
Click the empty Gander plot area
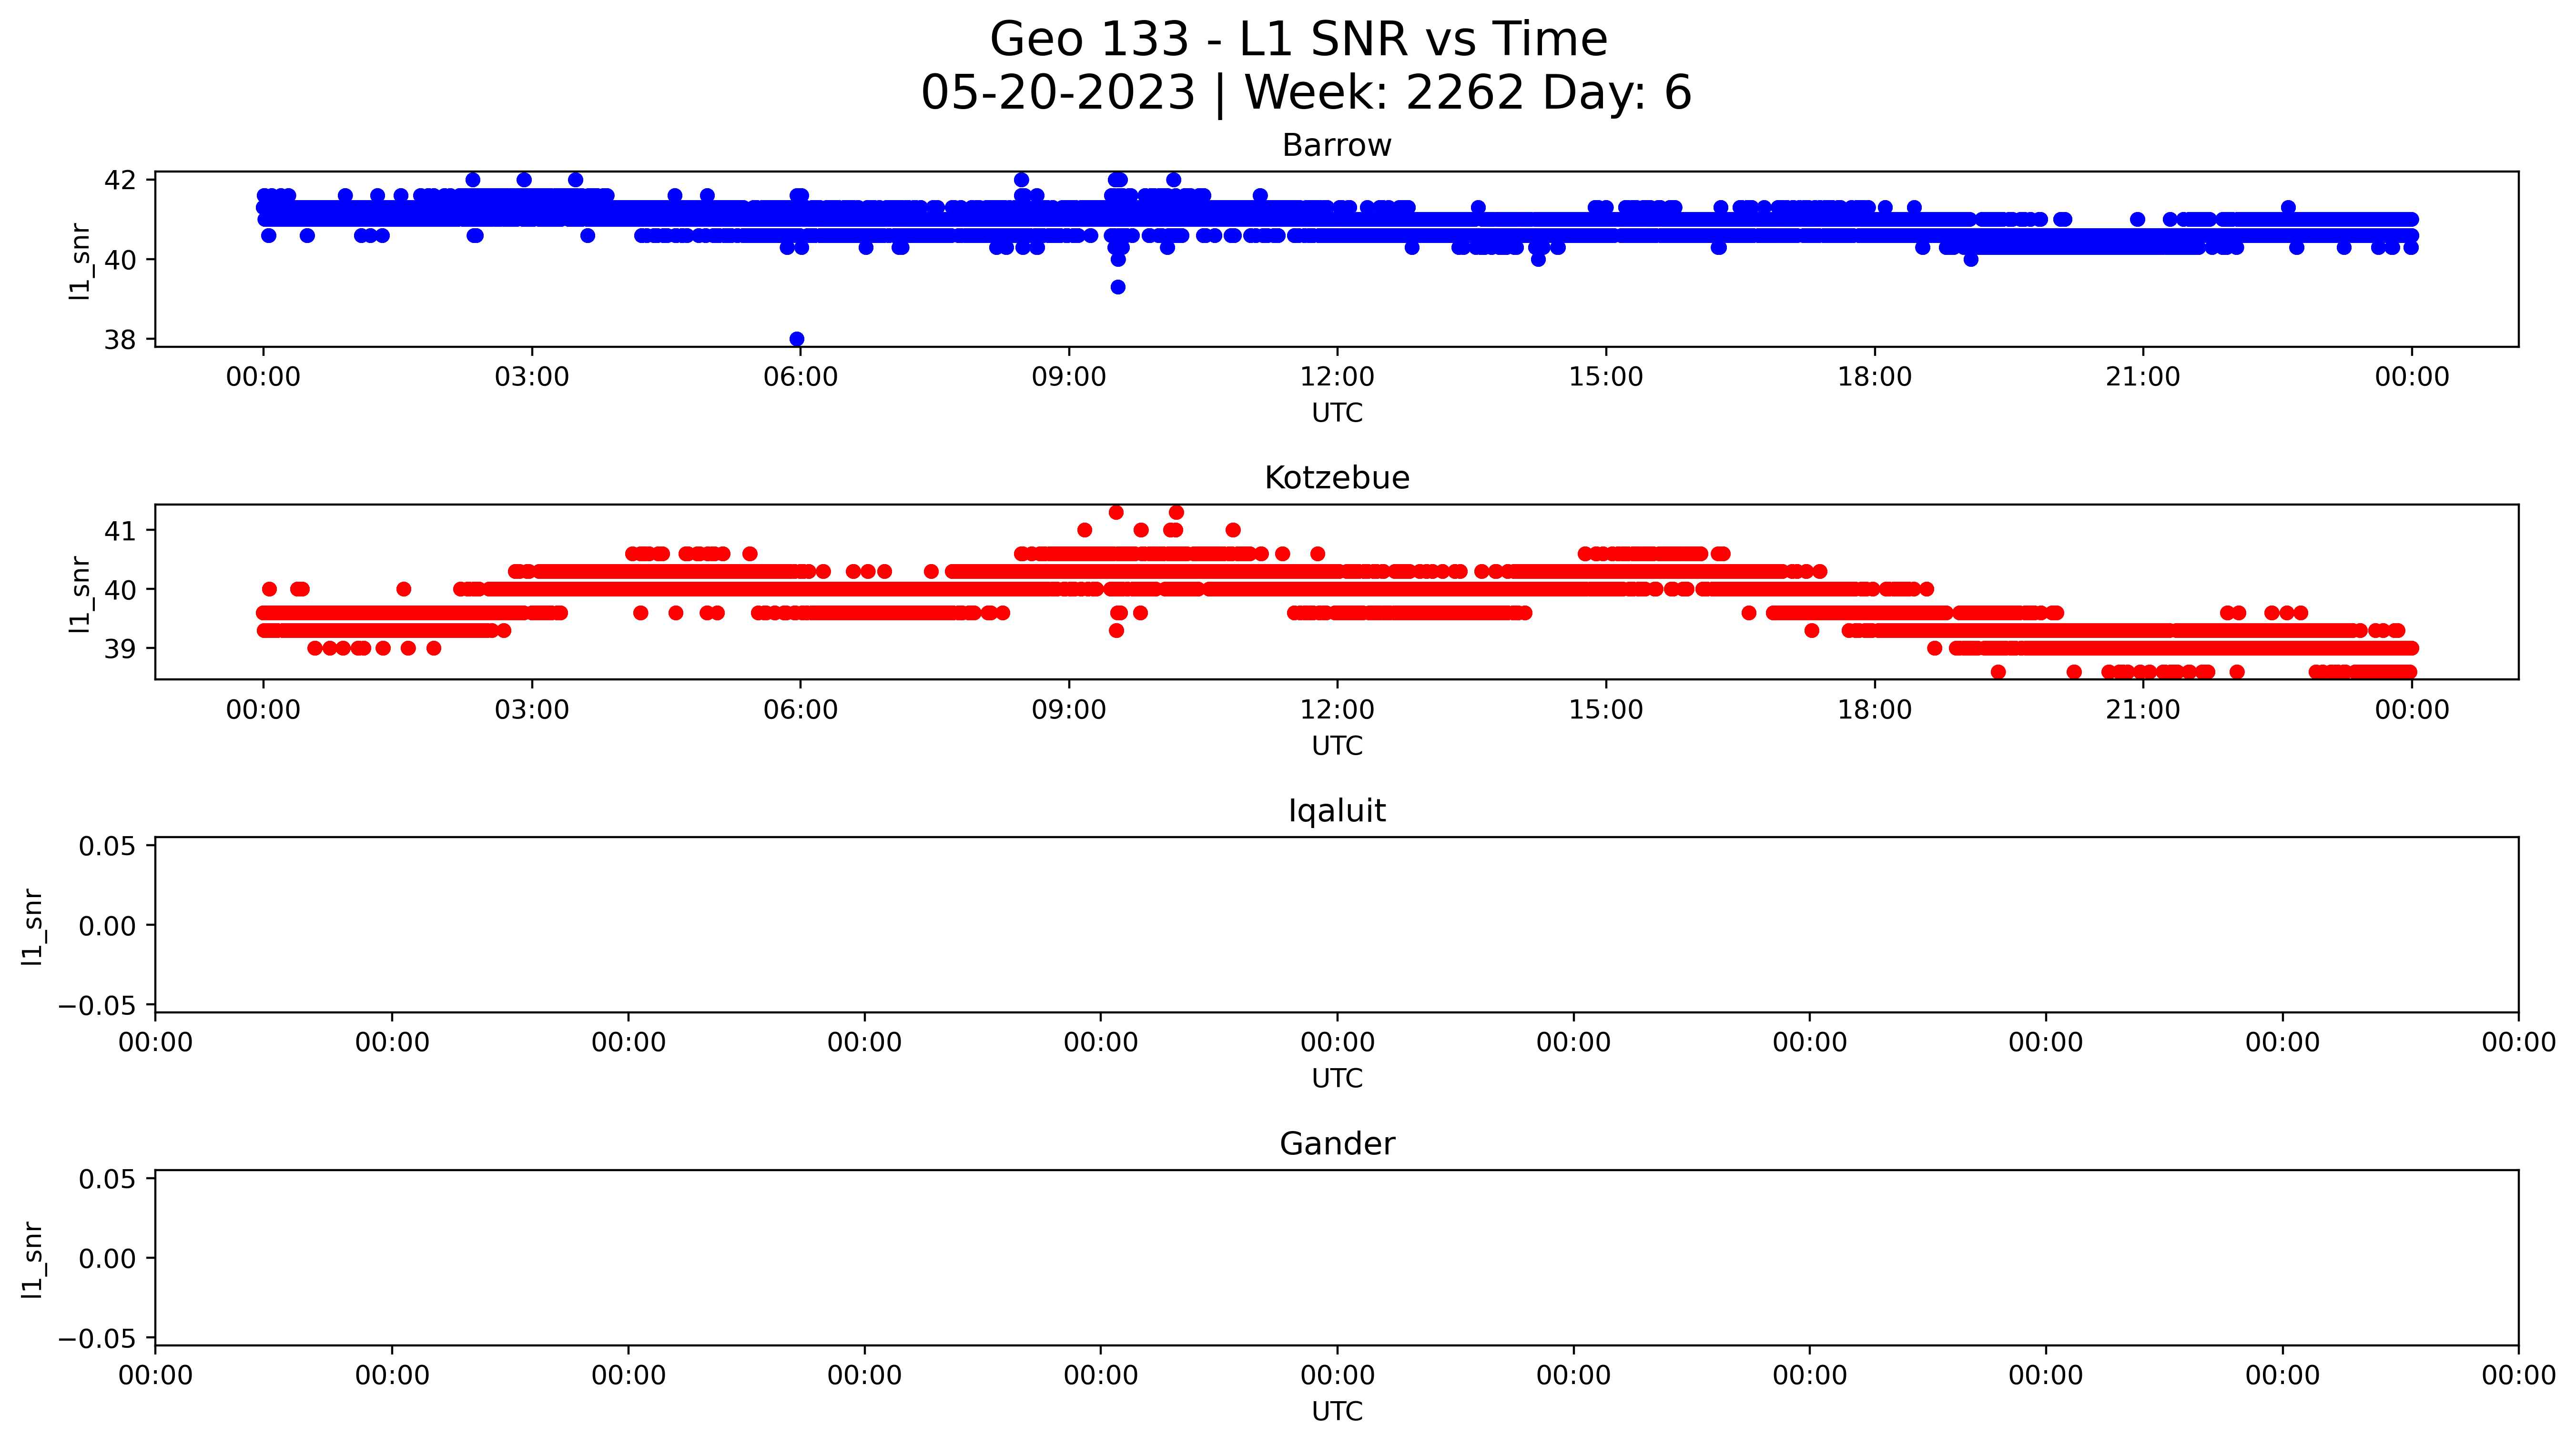(x=1337, y=1258)
